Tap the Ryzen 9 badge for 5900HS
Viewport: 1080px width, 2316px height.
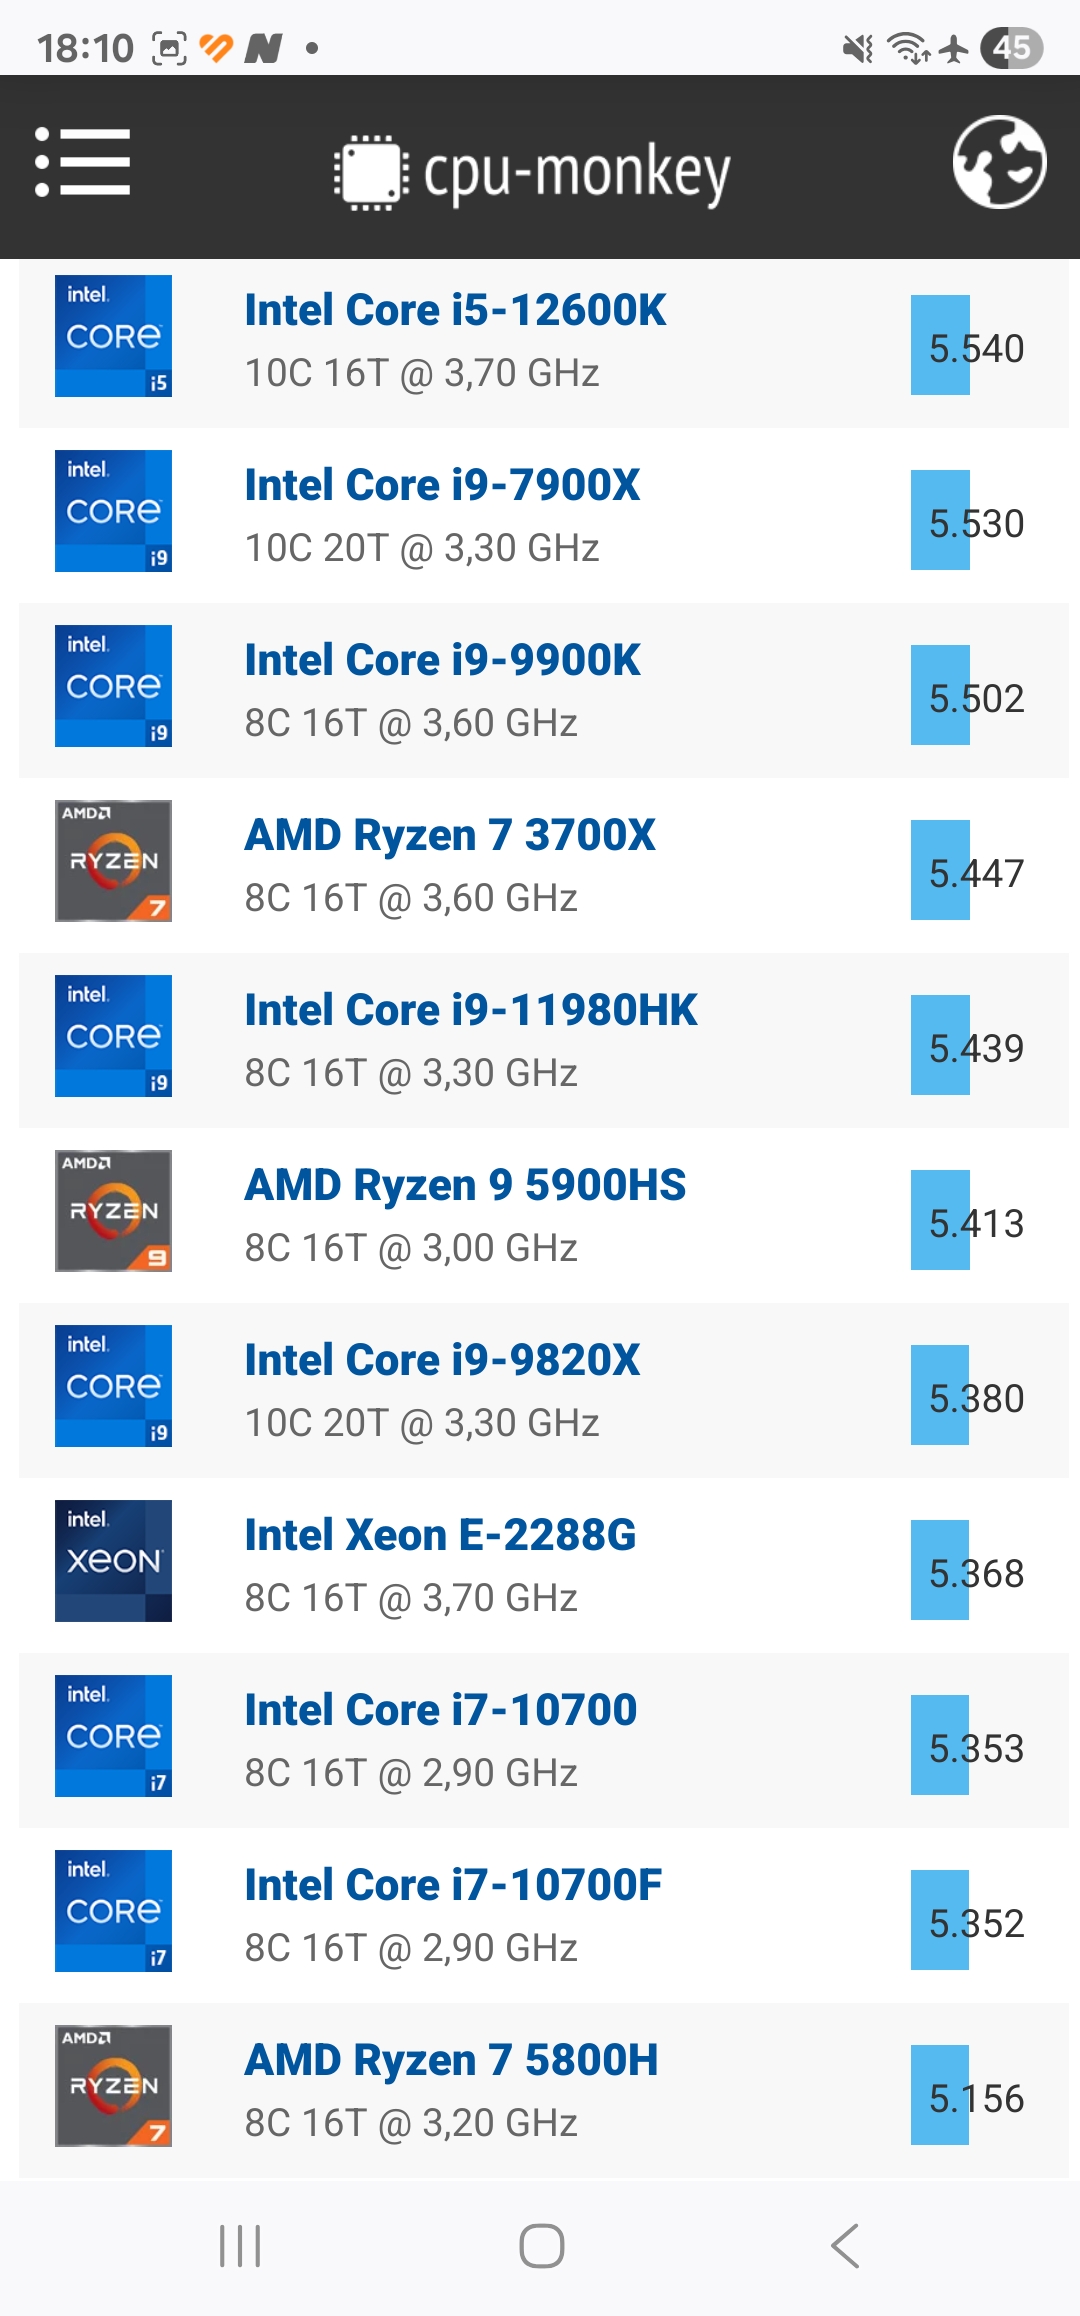[113, 1211]
